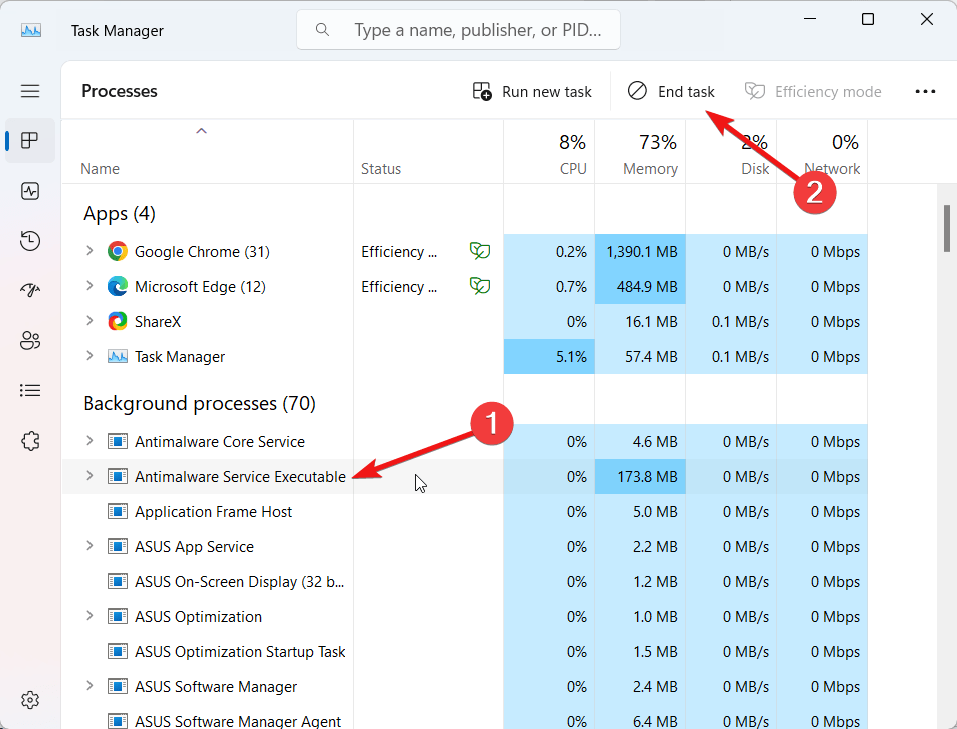Click the efficiency leaf icon for Google Chrome

[480, 250]
